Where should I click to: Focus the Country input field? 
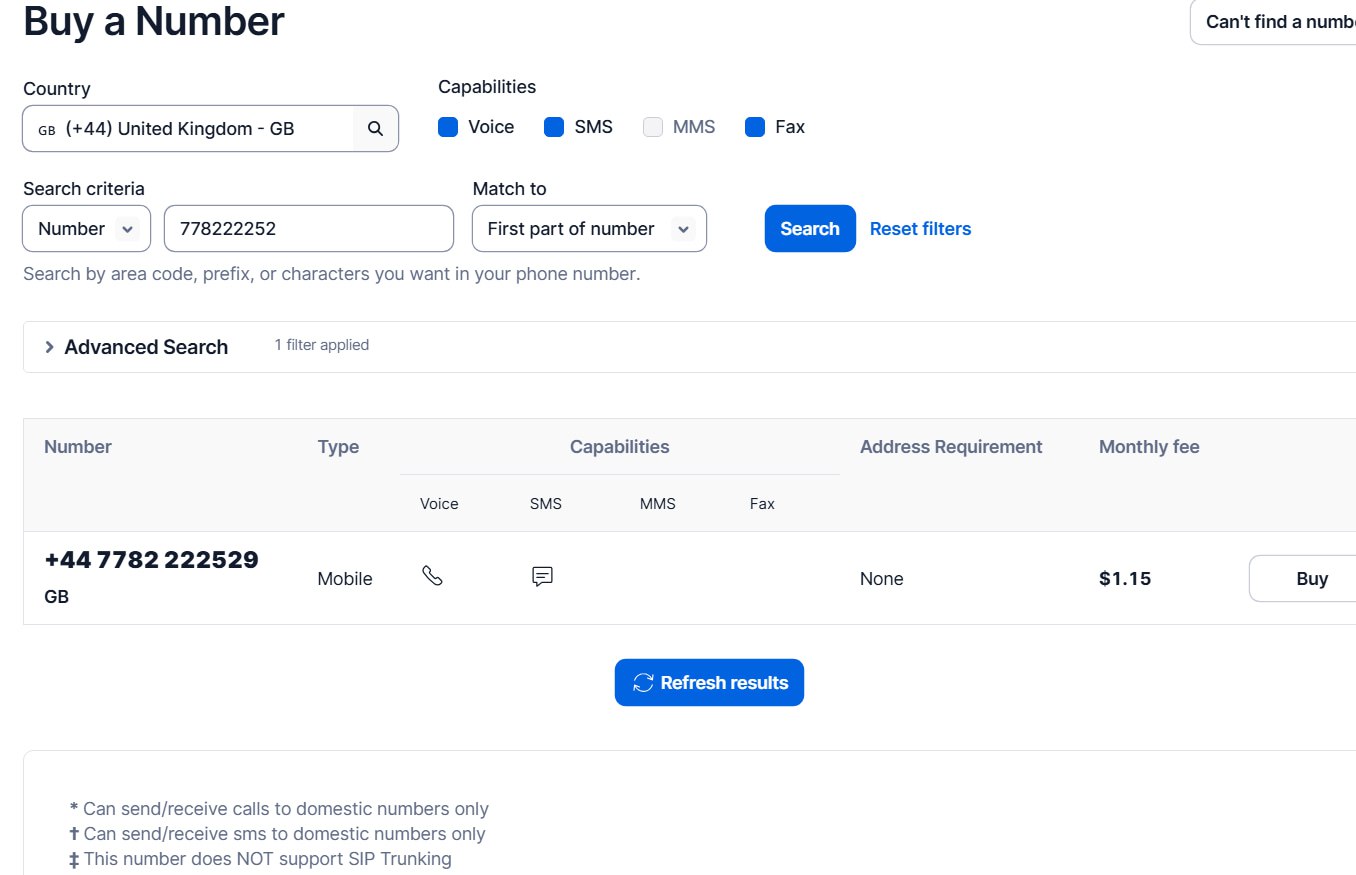click(190, 129)
